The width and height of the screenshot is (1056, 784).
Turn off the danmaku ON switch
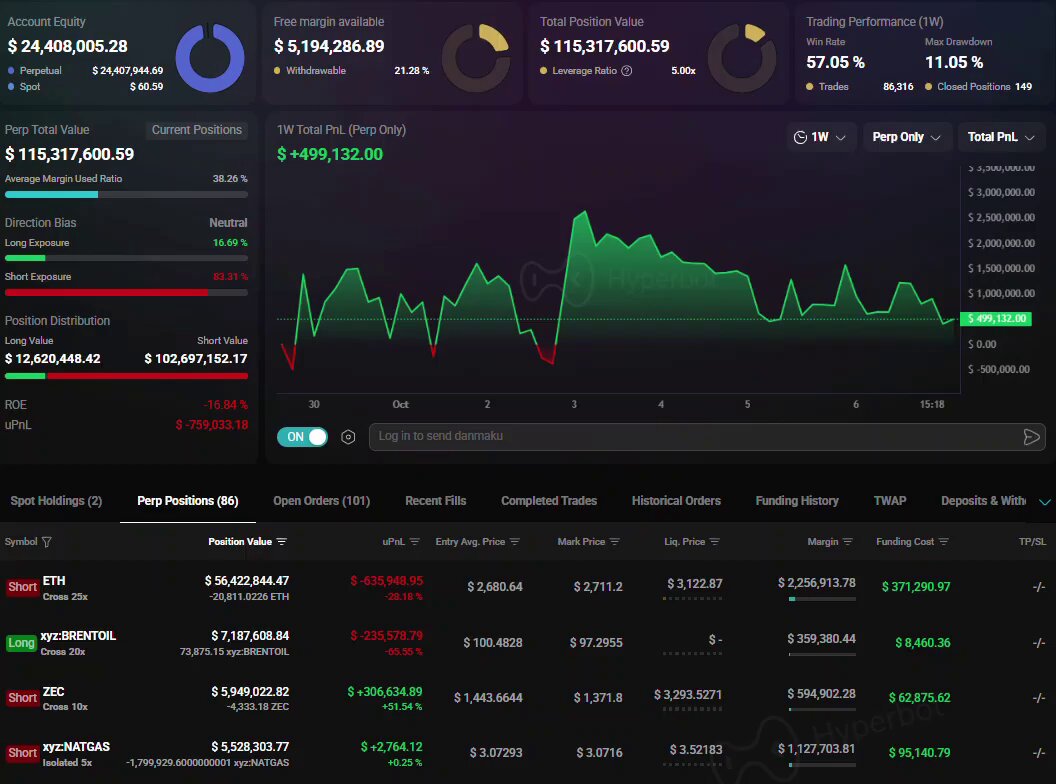coord(302,437)
